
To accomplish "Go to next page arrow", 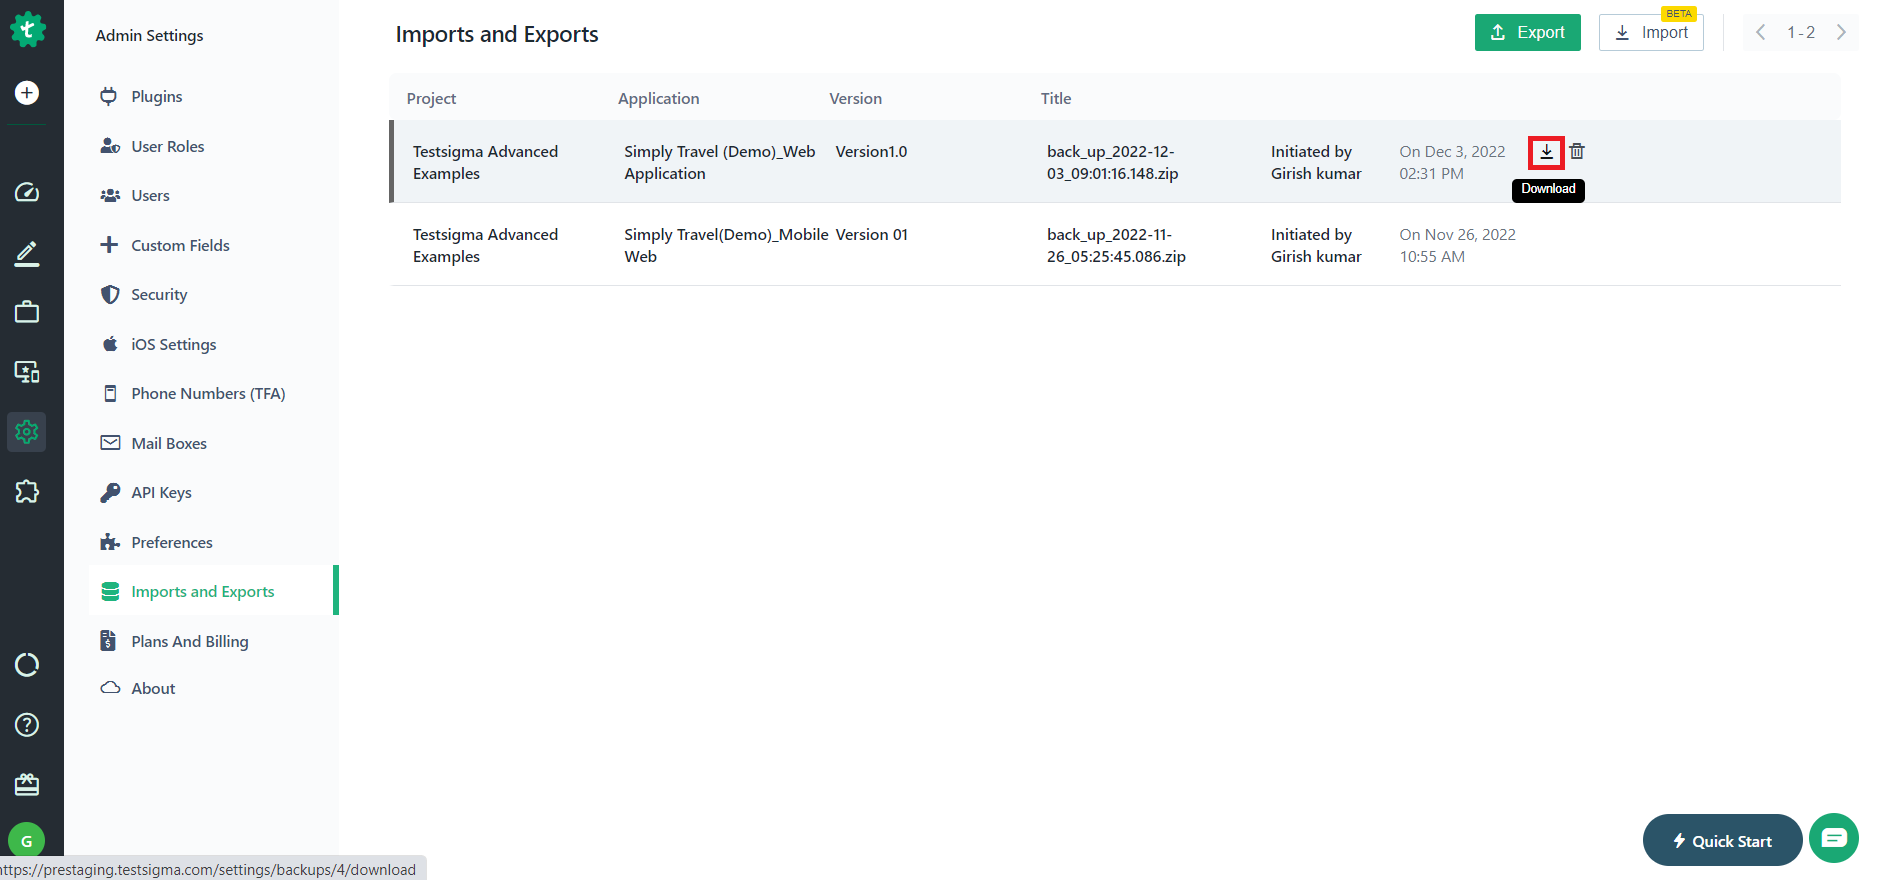I will (x=1841, y=32).
